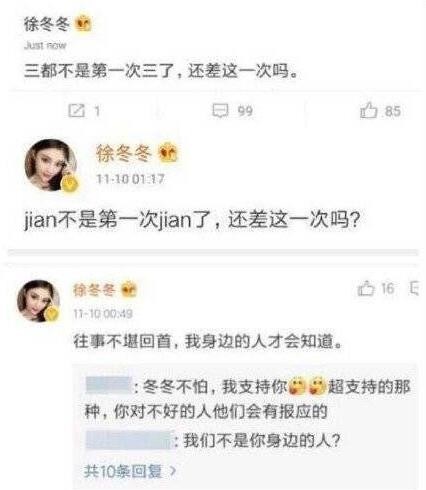The image size is (426, 490).
Task: Like the first post with thumbs-up showing 85
Action: pyautogui.click(x=368, y=110)
